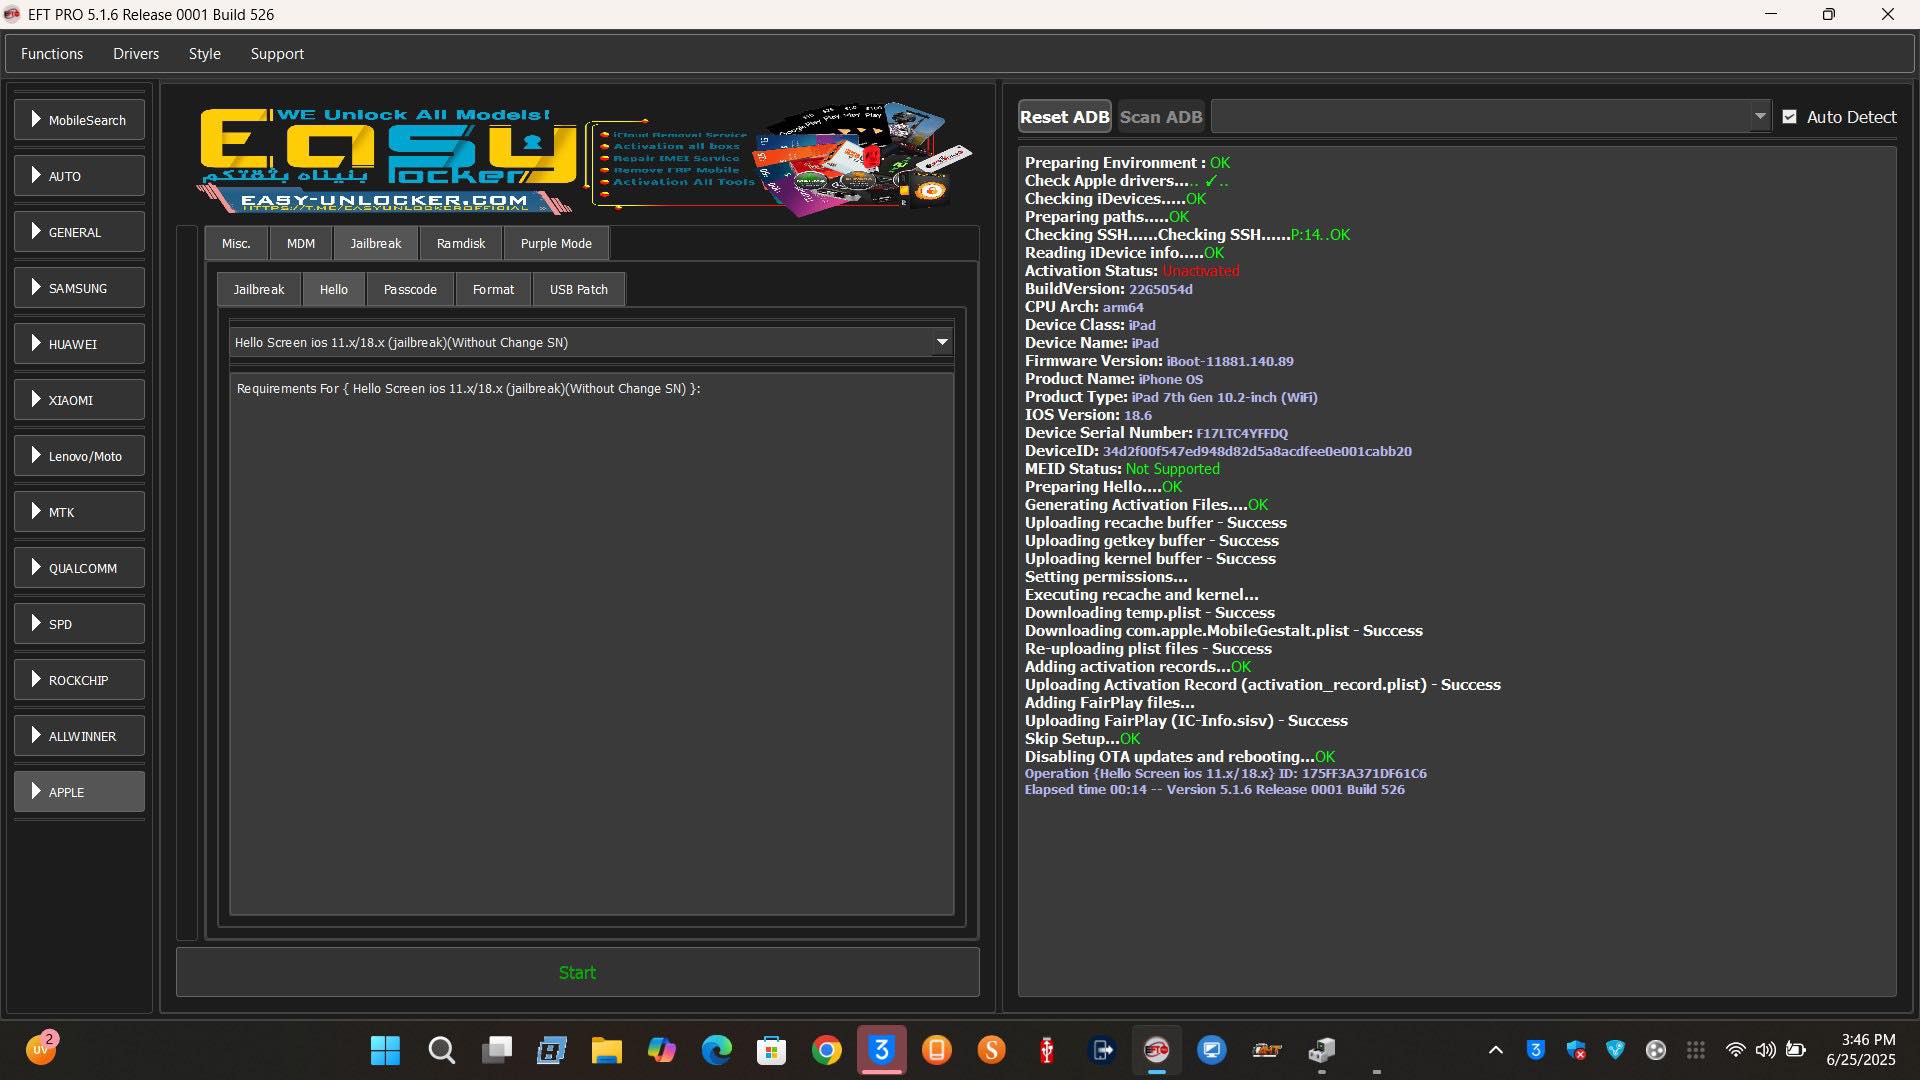The width and height of the screenshot is (1920, 1080).
Task: Click the Elapsed time log line
Action: (x=1214, y=790)
